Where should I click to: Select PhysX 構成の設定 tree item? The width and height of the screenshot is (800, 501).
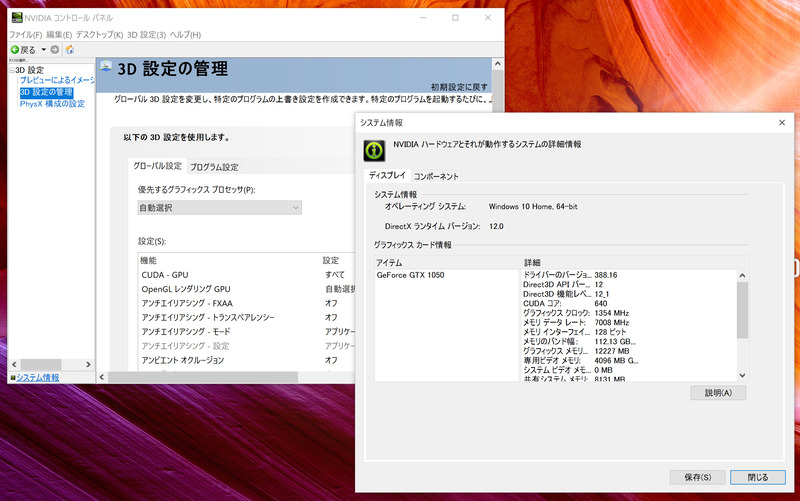[x=53, y=104]
